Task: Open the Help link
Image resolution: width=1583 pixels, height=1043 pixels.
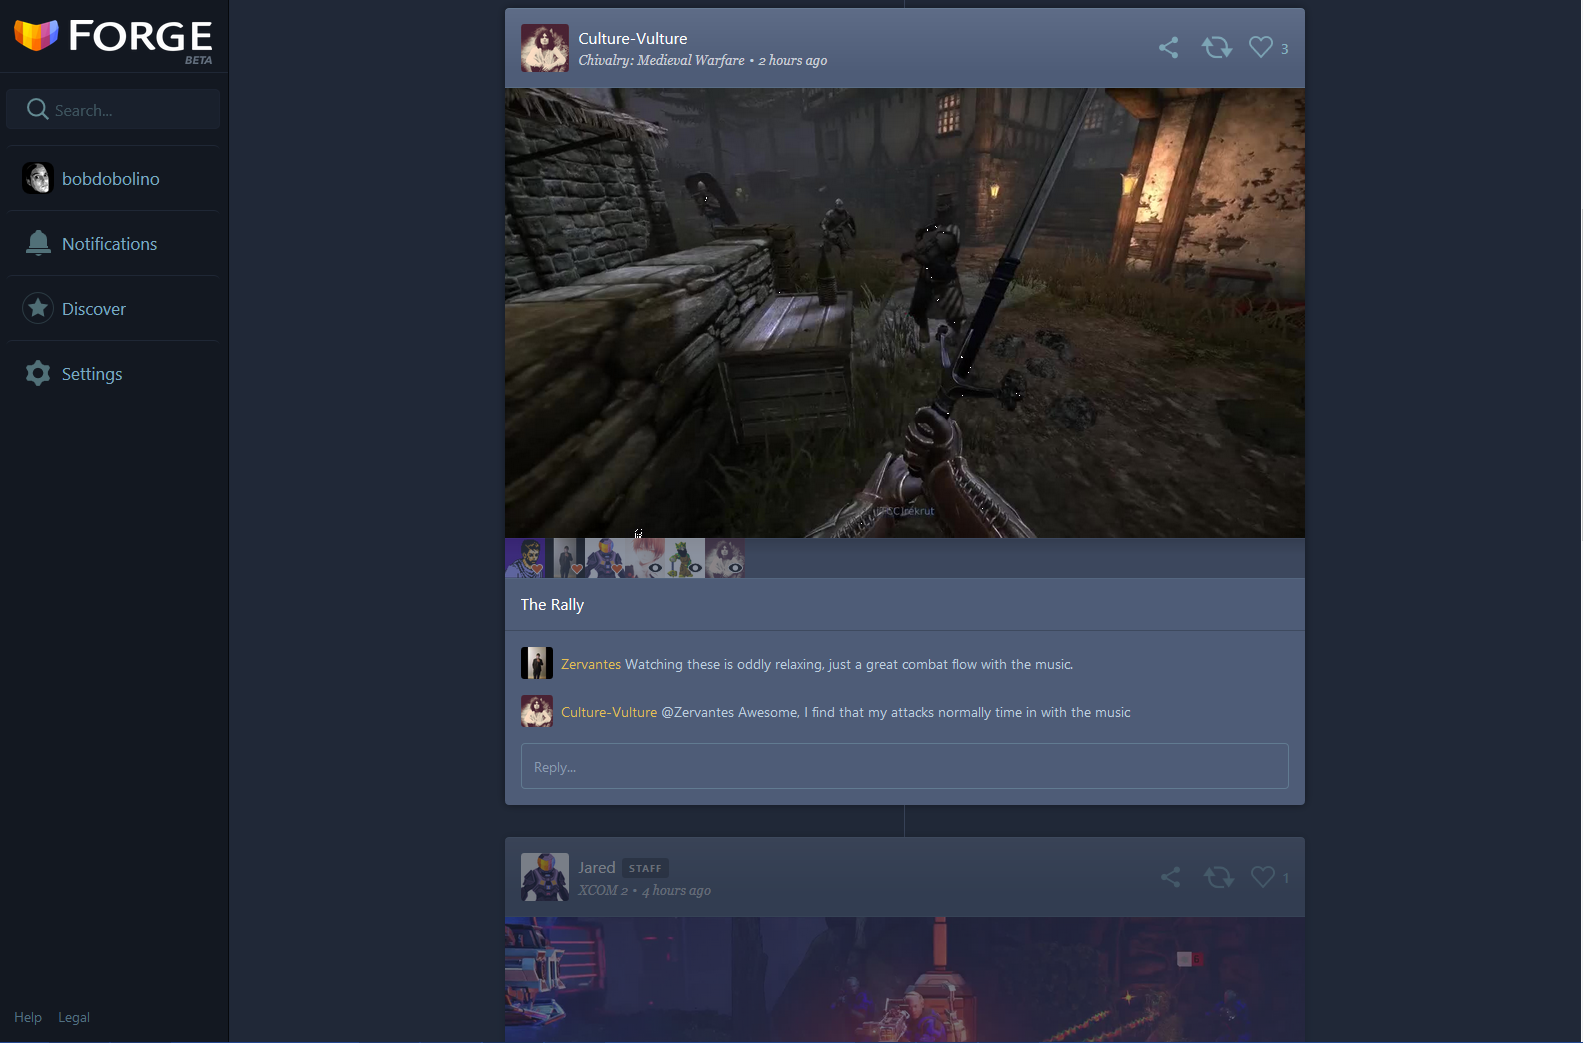Action: click(28, 1017)
